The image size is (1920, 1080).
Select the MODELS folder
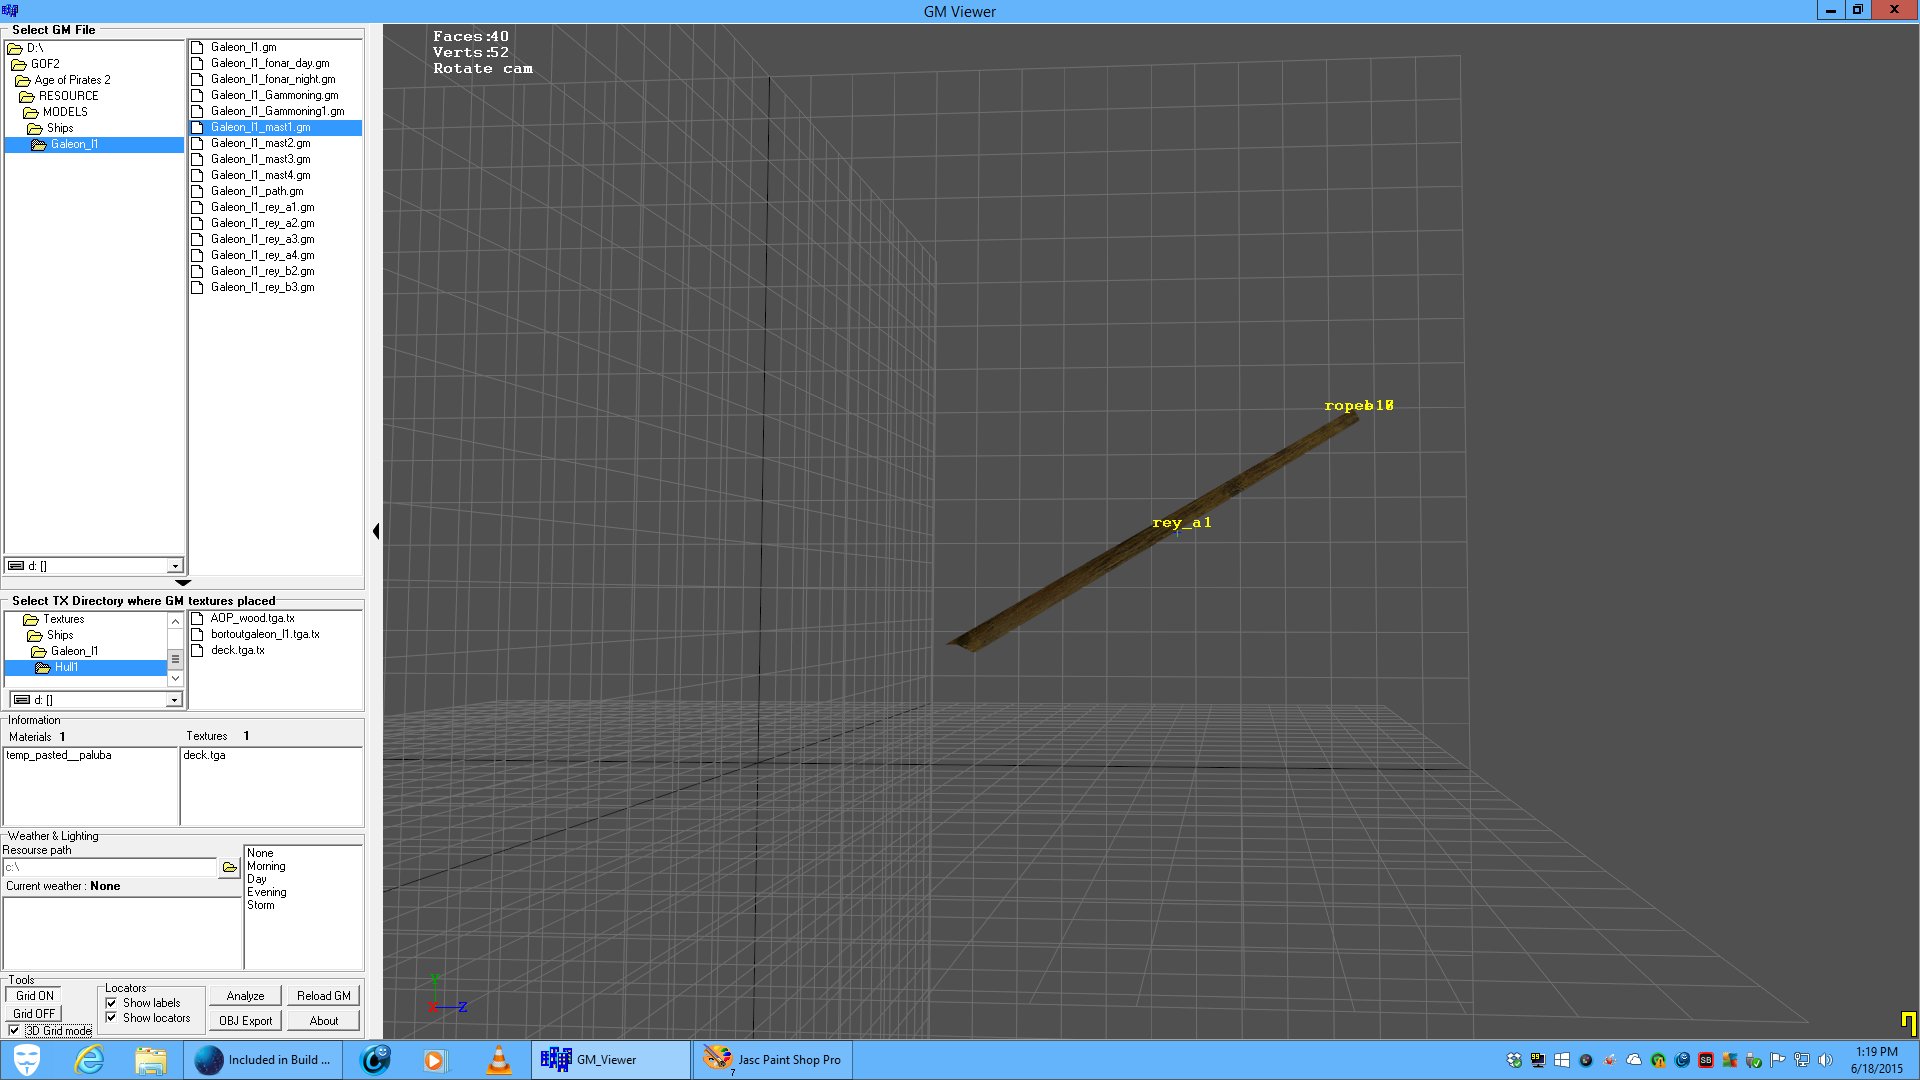[65, 112]
